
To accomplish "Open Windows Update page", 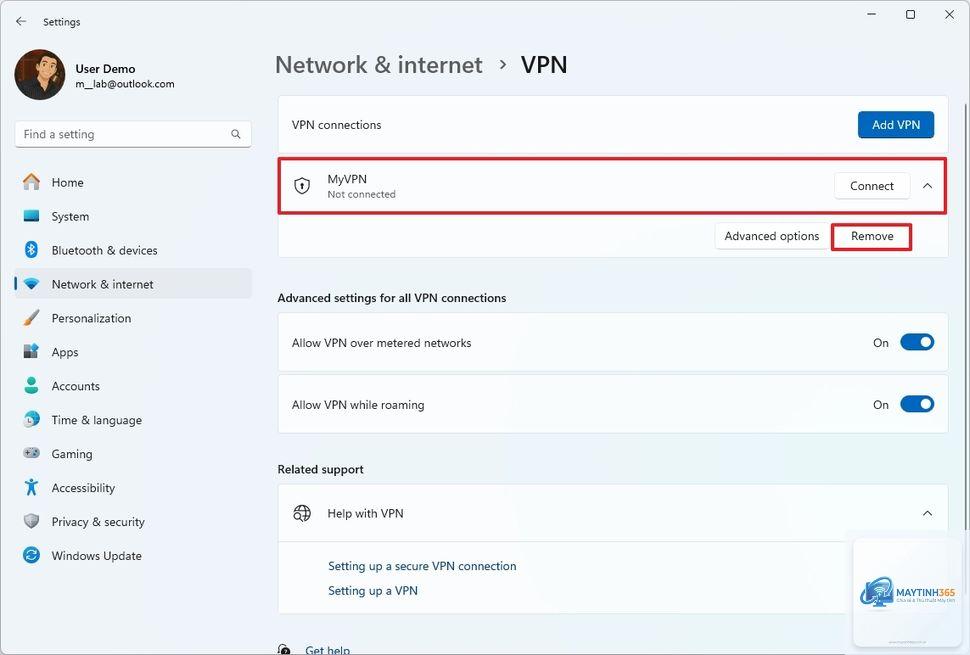I will pos(133,555).
